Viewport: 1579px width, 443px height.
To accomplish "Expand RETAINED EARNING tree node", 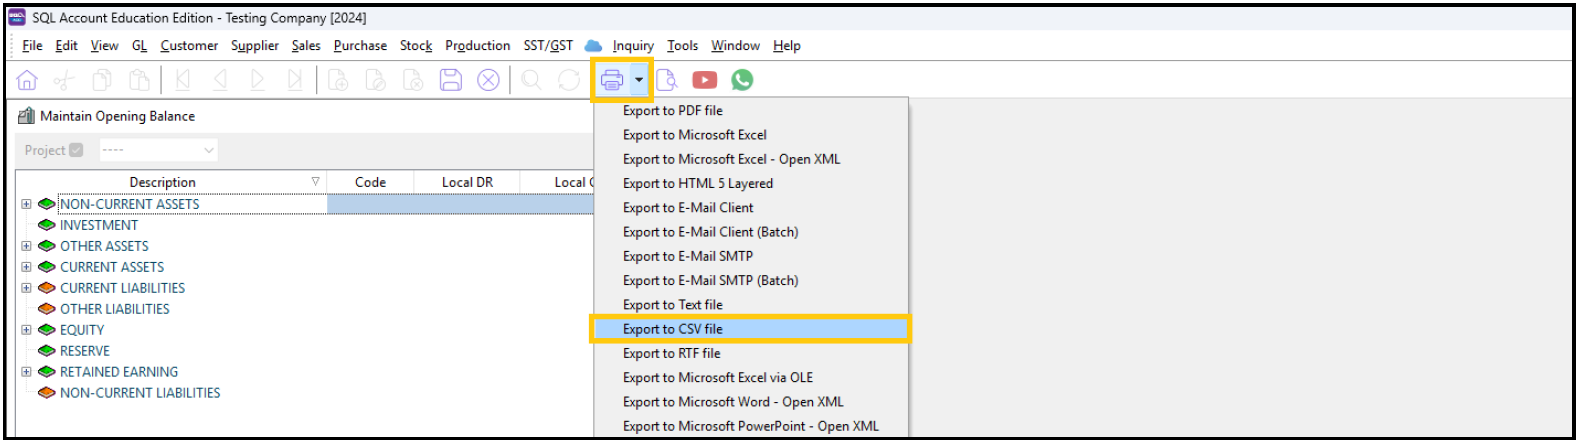I will tap(26, 372).
